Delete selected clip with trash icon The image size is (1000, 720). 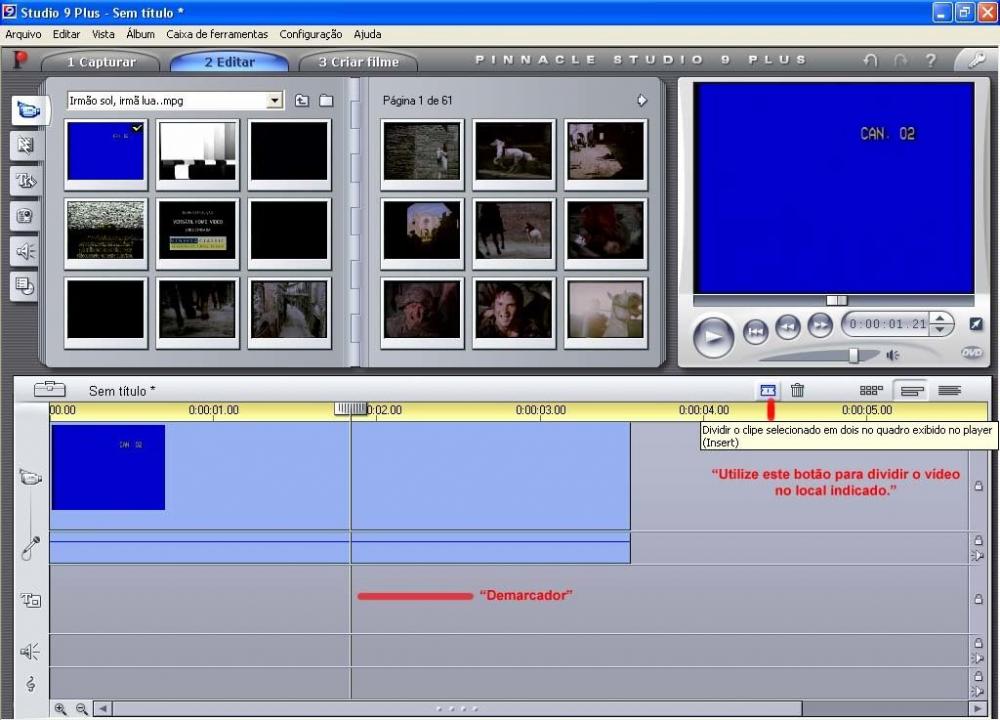click(x=797, y=390)
